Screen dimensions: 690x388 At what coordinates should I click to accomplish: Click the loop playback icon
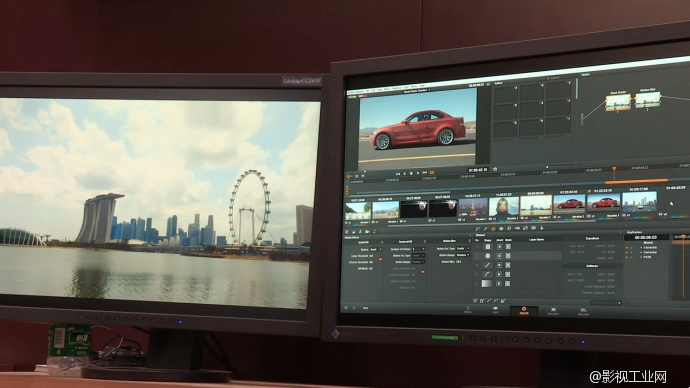click(432, 172)
